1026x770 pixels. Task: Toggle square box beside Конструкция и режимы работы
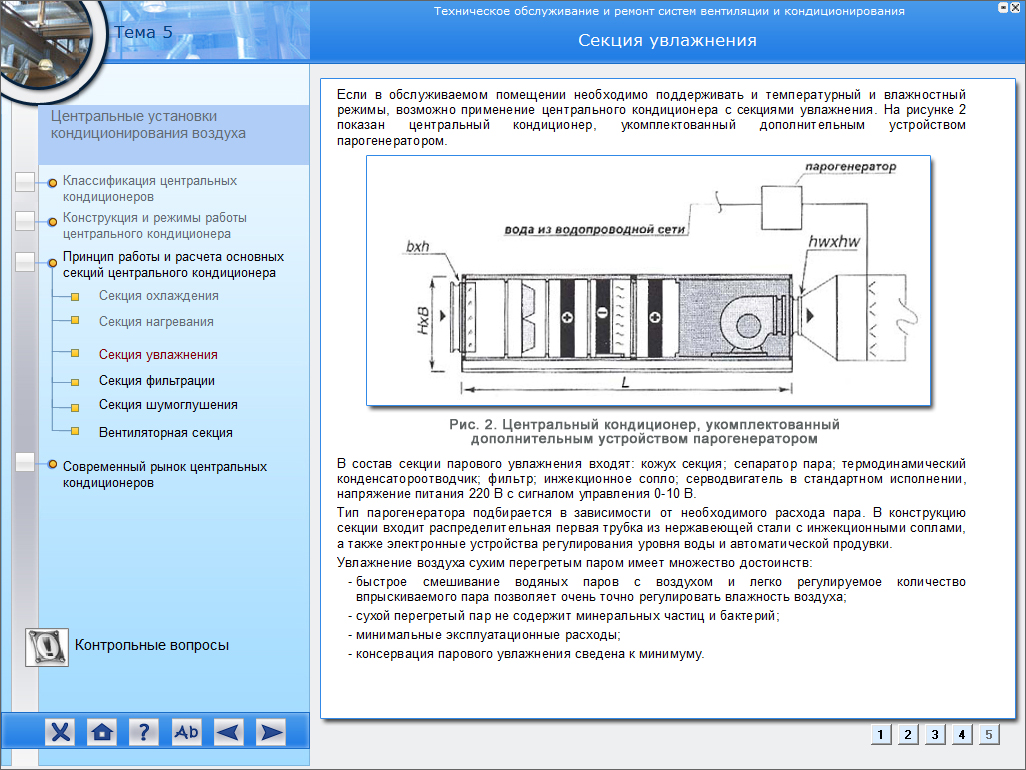[26, 219]
